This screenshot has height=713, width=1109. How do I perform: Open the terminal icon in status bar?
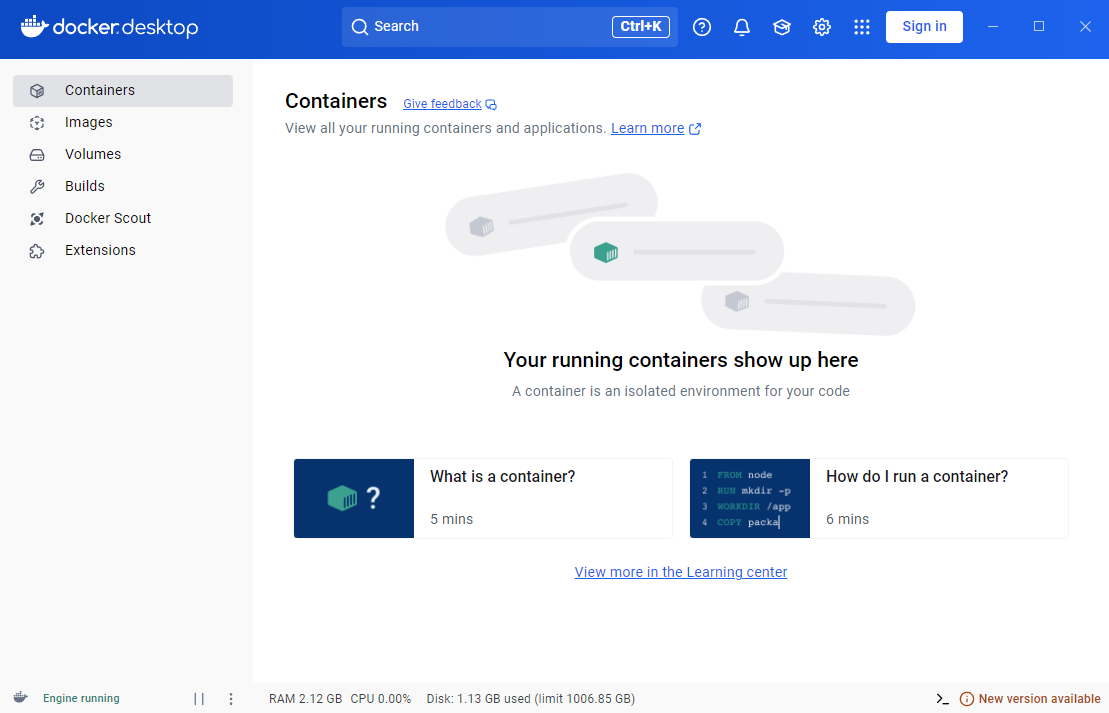942,699
